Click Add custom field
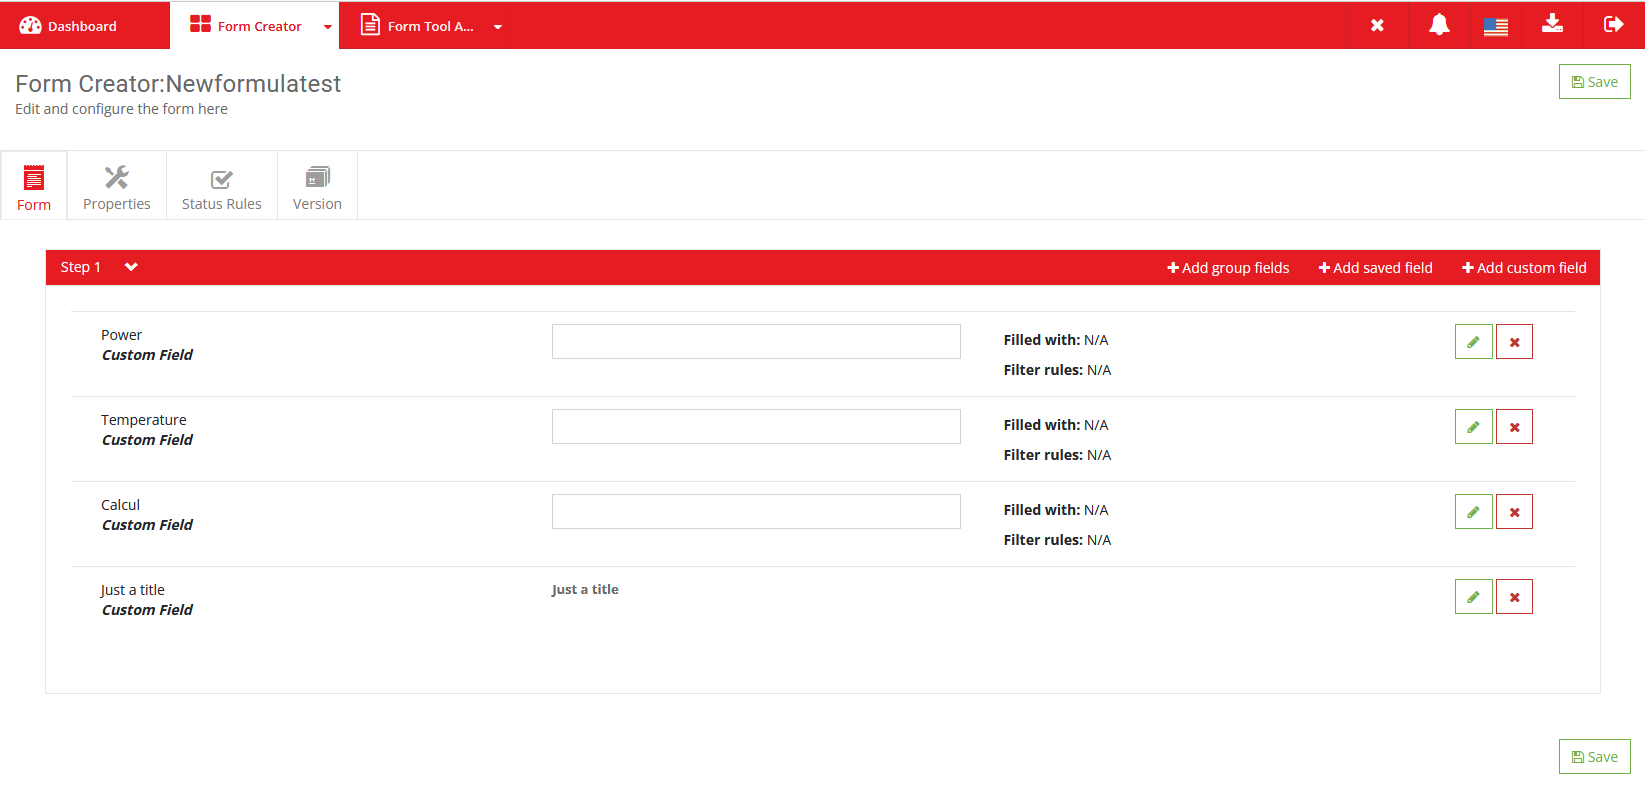Image resolution: width=1645 pixels, height=791 pixels. [1524, 268]
